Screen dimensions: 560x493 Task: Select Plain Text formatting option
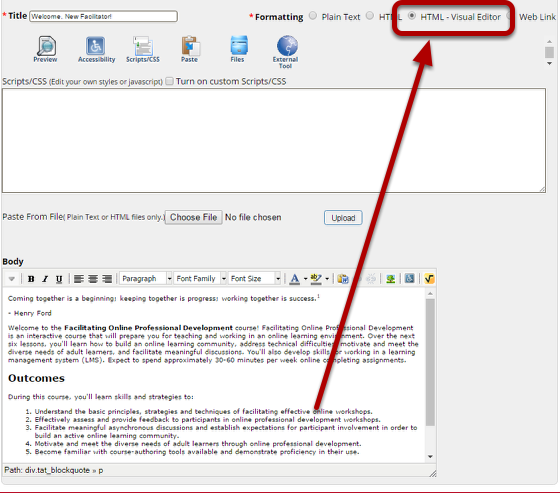tap(313, 16)
